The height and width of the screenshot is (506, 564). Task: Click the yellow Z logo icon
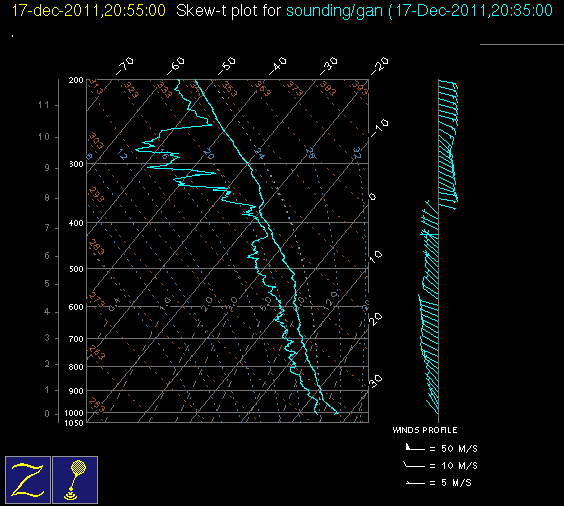coord(28,480)
